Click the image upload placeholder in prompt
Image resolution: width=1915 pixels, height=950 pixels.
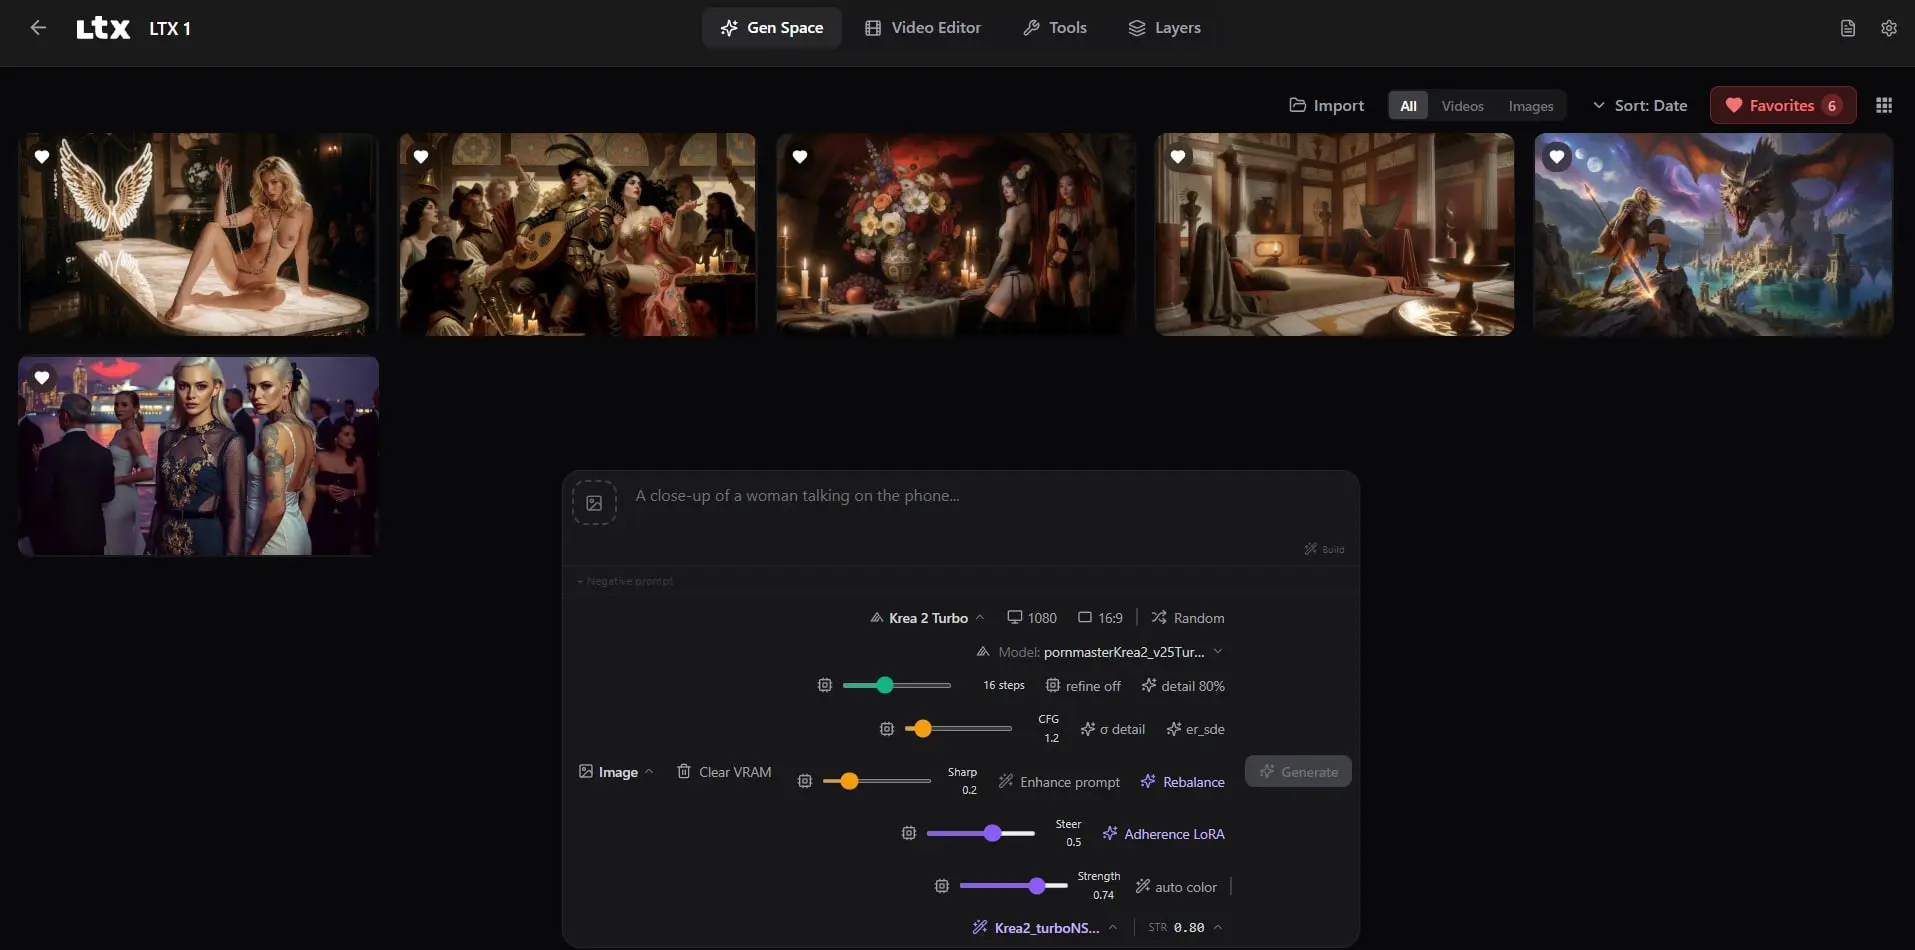[x=594, y=503]
